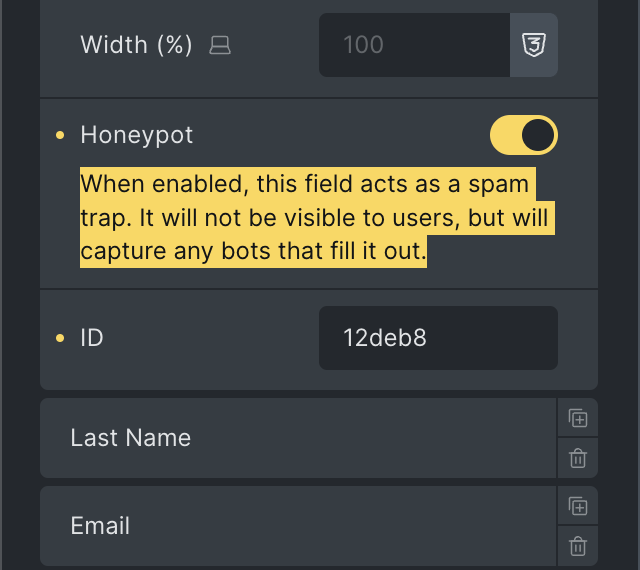This screenshot has width=640, height=570.
Task: Click the laptop breakpoint icon next to Width (%)
Action: pyautogui.click(x=220, y=45)
